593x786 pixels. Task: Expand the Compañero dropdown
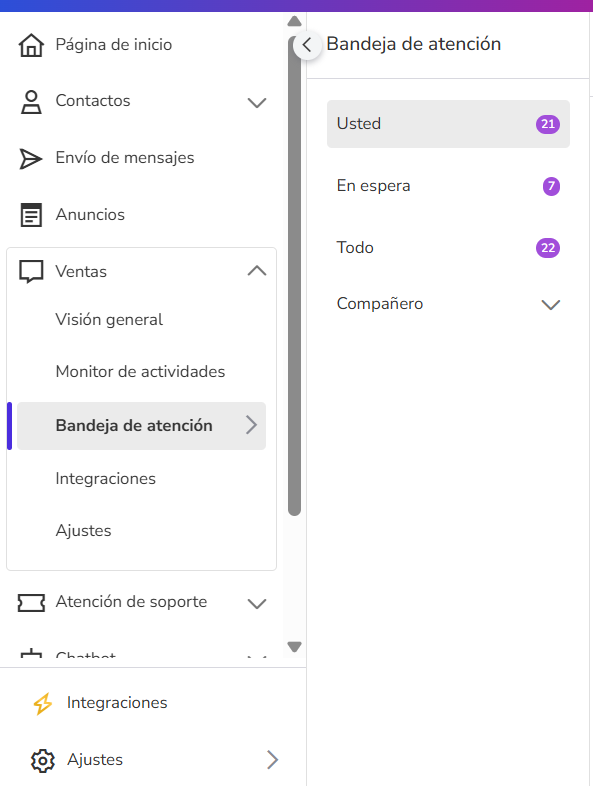[x=550, y=304]
